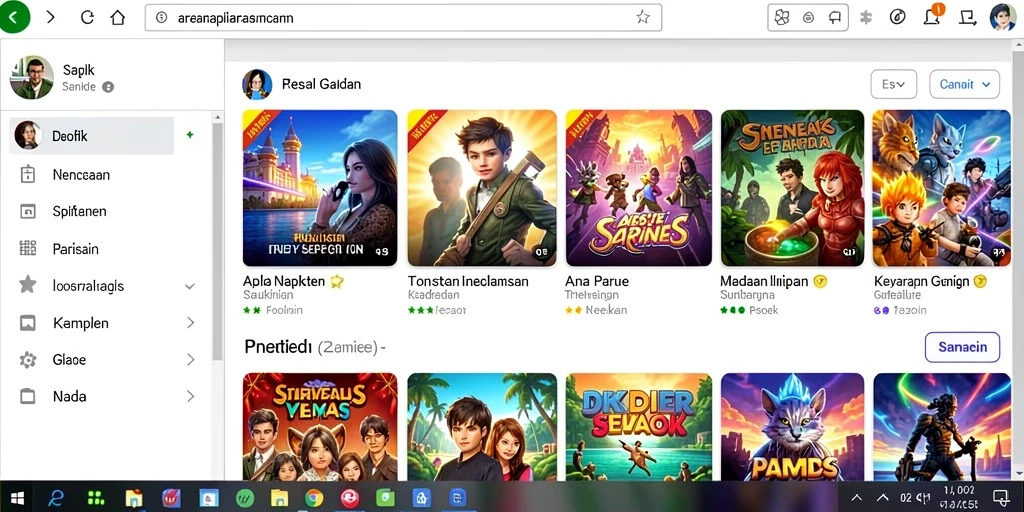The width and height of the screenshot is (1024, 512).
Task: Click the Tonstan Ineclamsan title
Action: [x=468, y=281]
